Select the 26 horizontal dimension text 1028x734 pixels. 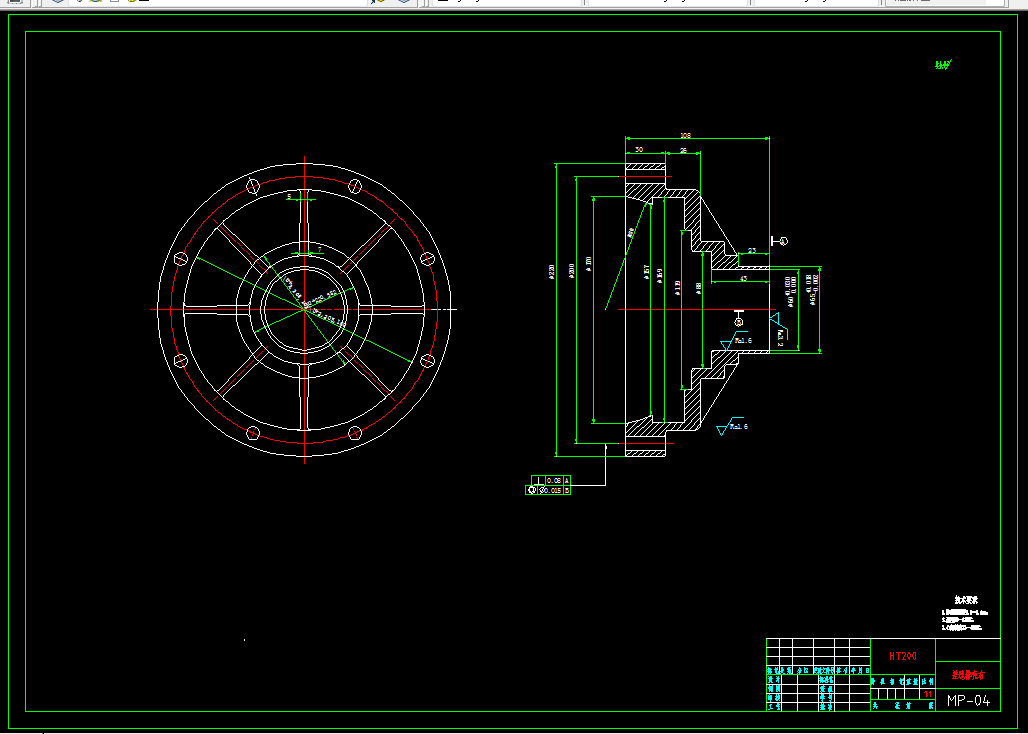point(683,151)
